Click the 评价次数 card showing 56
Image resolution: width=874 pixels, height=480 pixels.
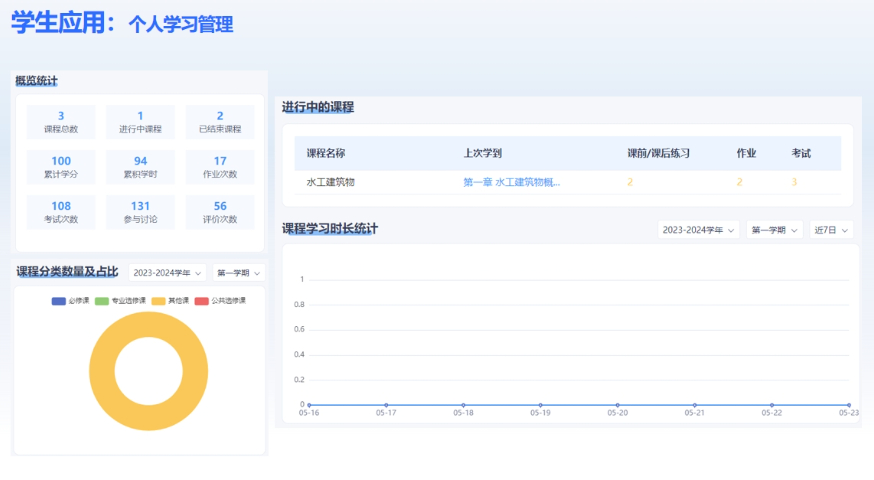pyautogui.click(x=220, y=212)
